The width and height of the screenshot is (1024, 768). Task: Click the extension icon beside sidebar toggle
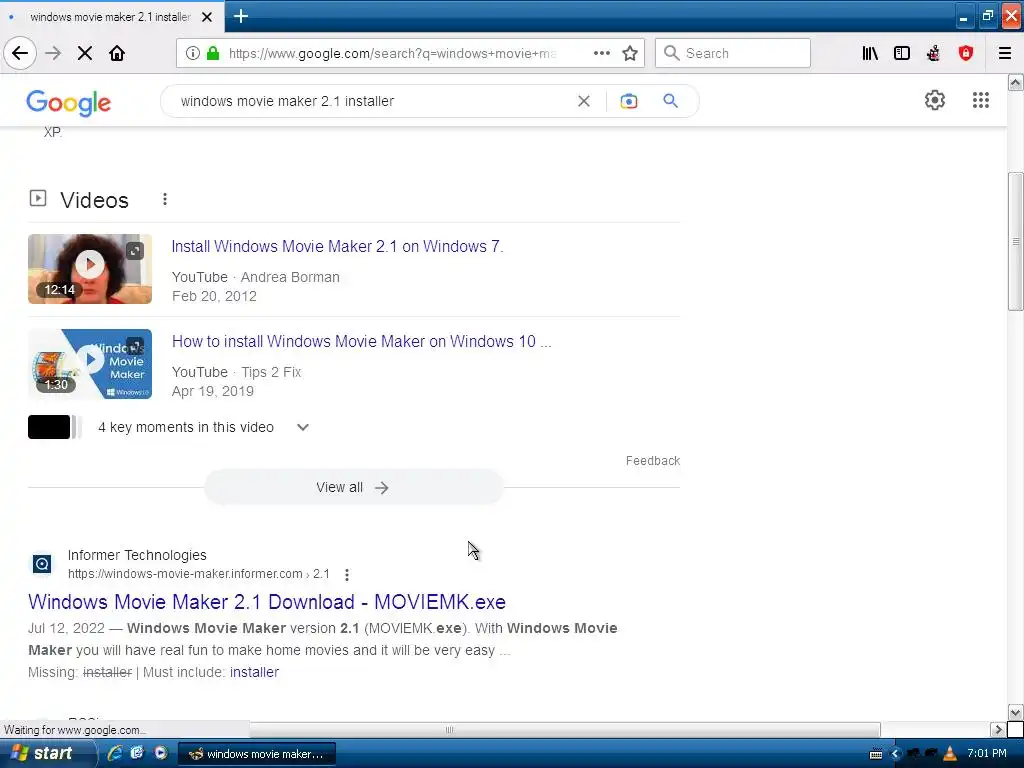point(934,53)
